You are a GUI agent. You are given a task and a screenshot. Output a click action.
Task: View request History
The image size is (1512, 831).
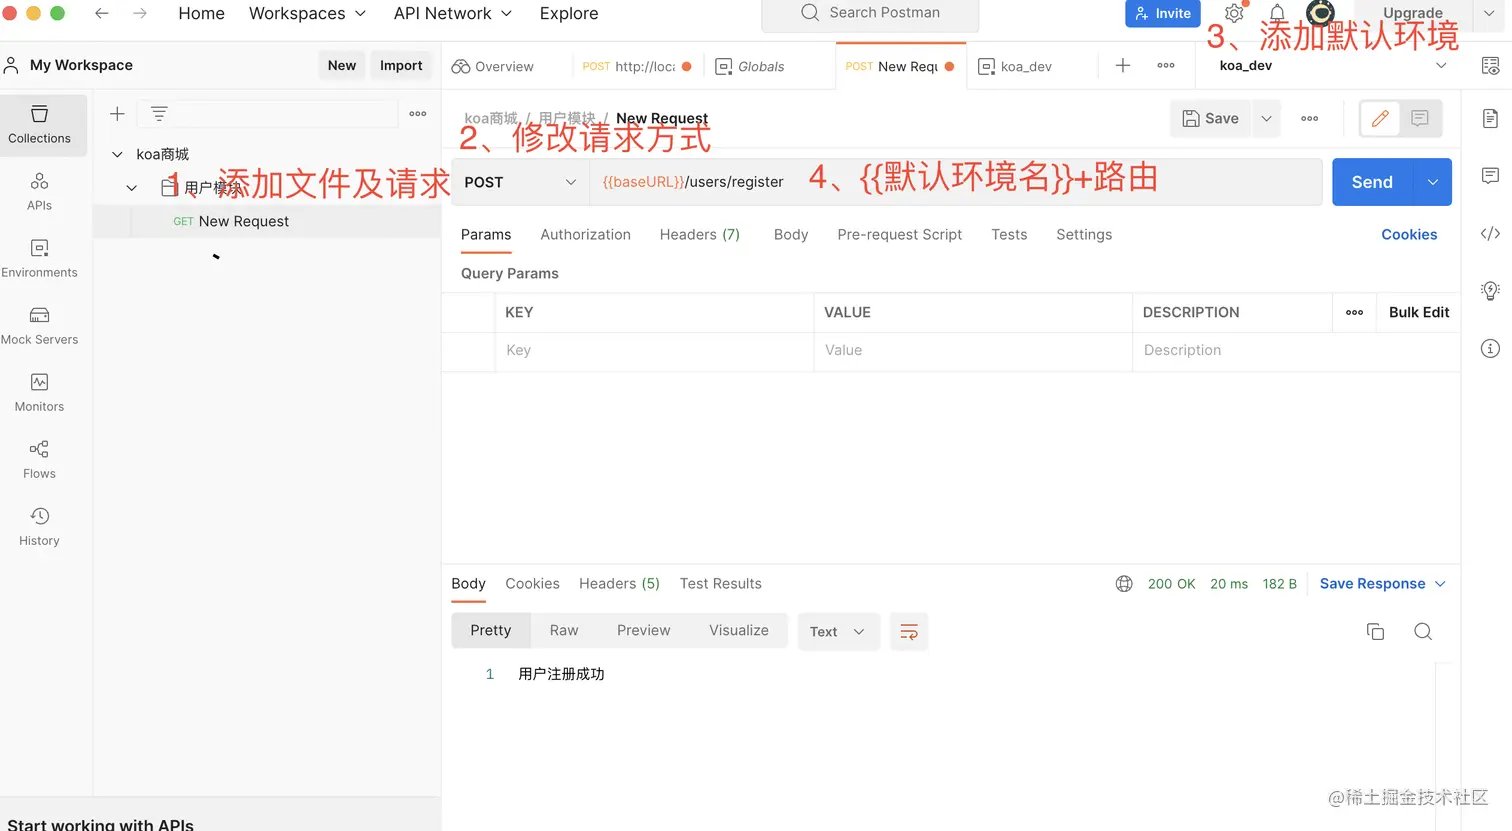39,526
